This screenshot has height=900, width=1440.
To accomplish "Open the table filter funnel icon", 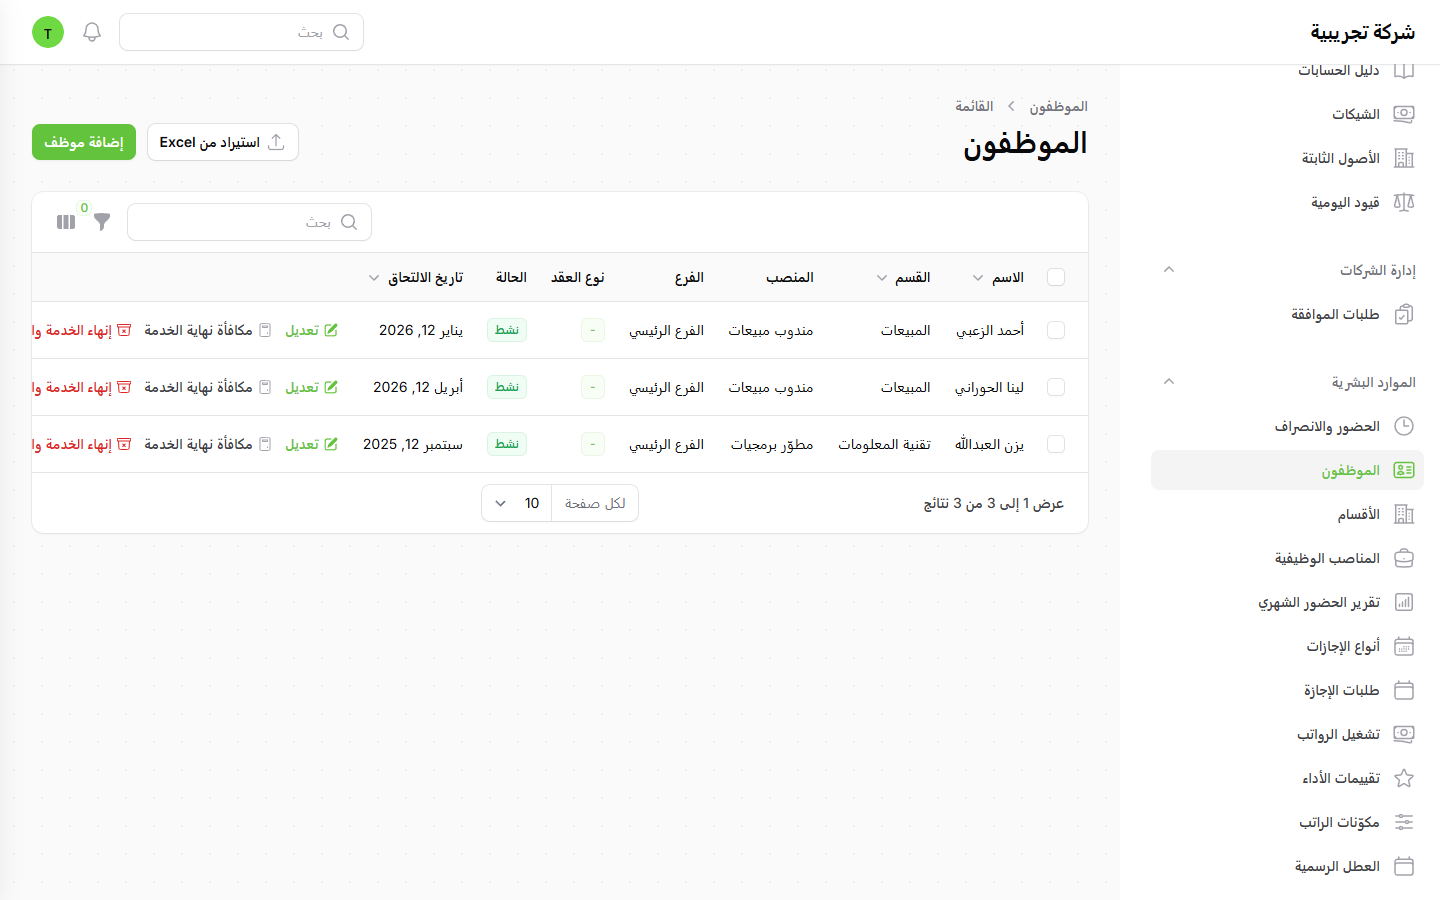I will 102,222.
